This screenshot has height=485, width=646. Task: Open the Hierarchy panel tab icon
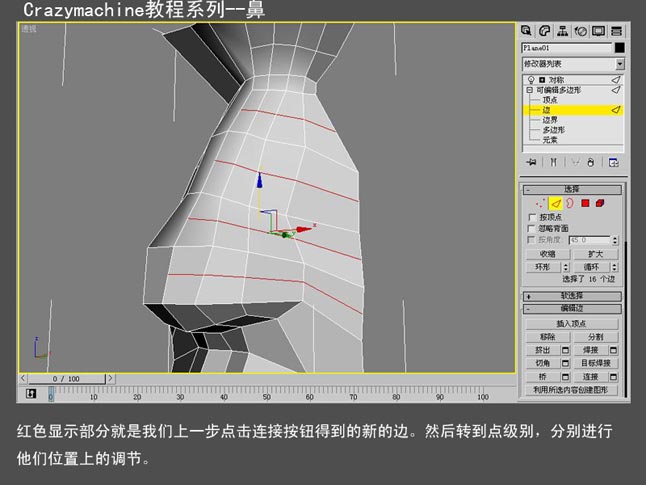click(562, 31)
